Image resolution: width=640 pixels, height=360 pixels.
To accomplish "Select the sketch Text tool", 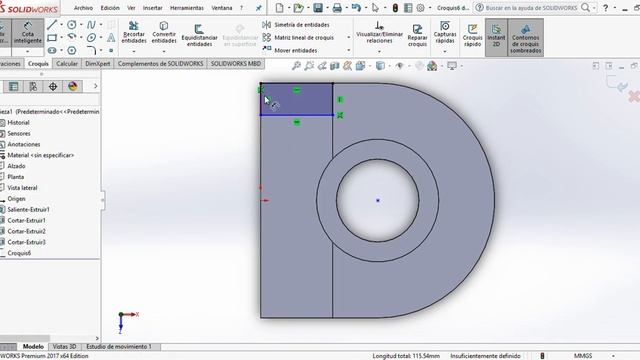I will [111, 38].
